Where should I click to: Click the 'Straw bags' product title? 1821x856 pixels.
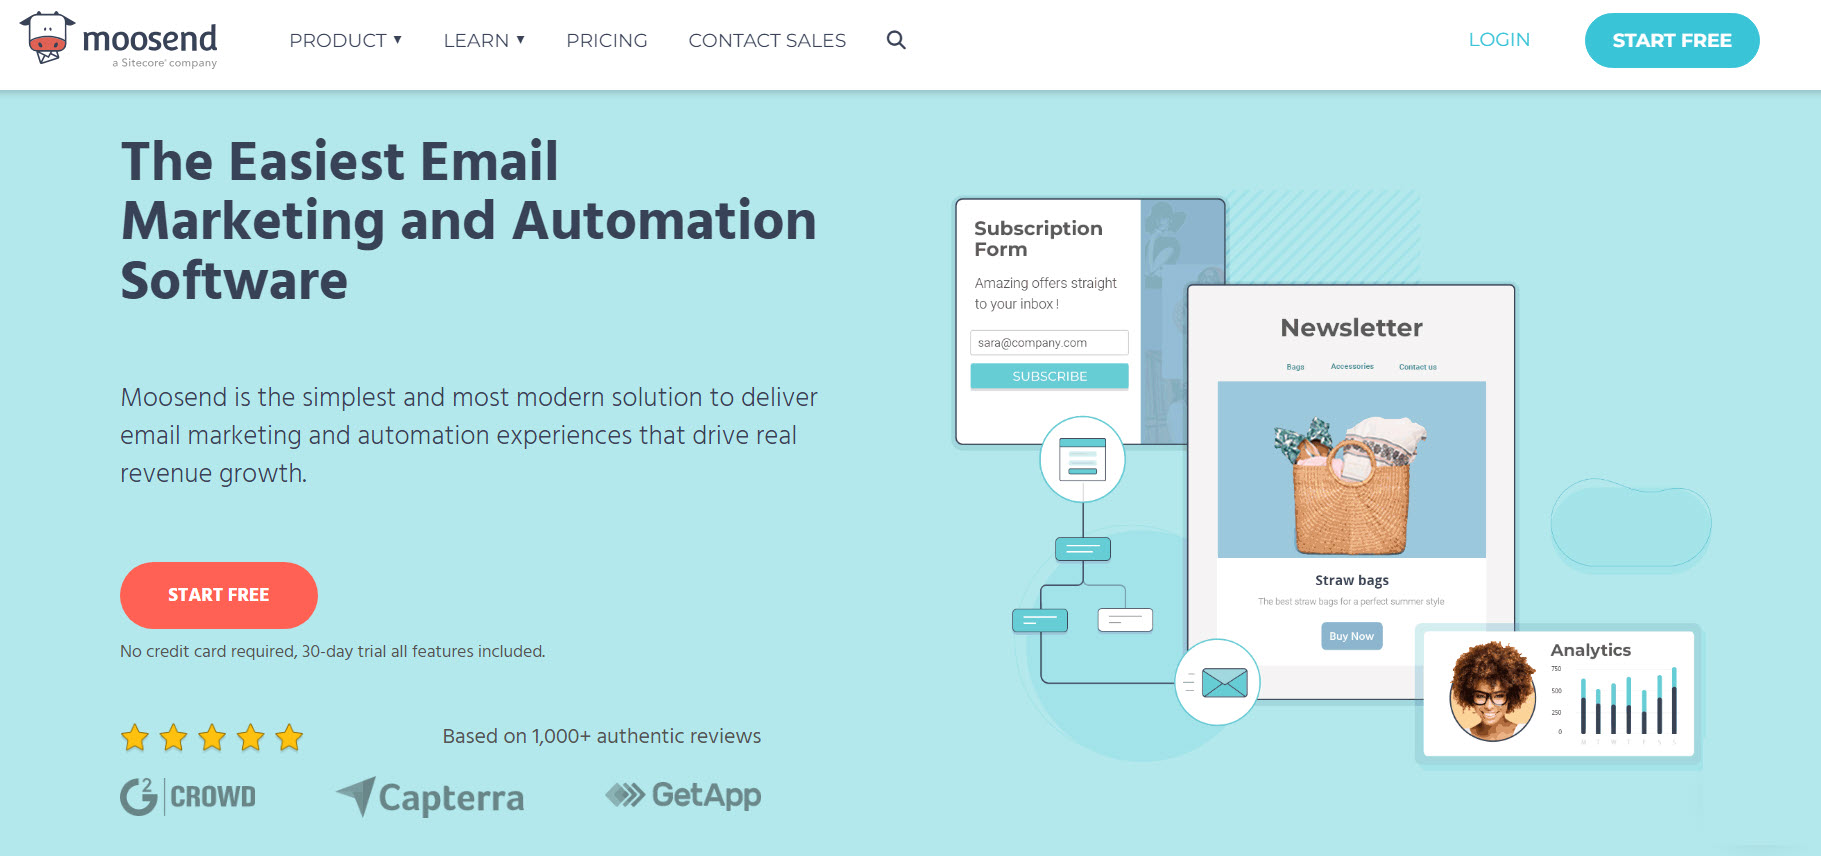click(1352, 580)
